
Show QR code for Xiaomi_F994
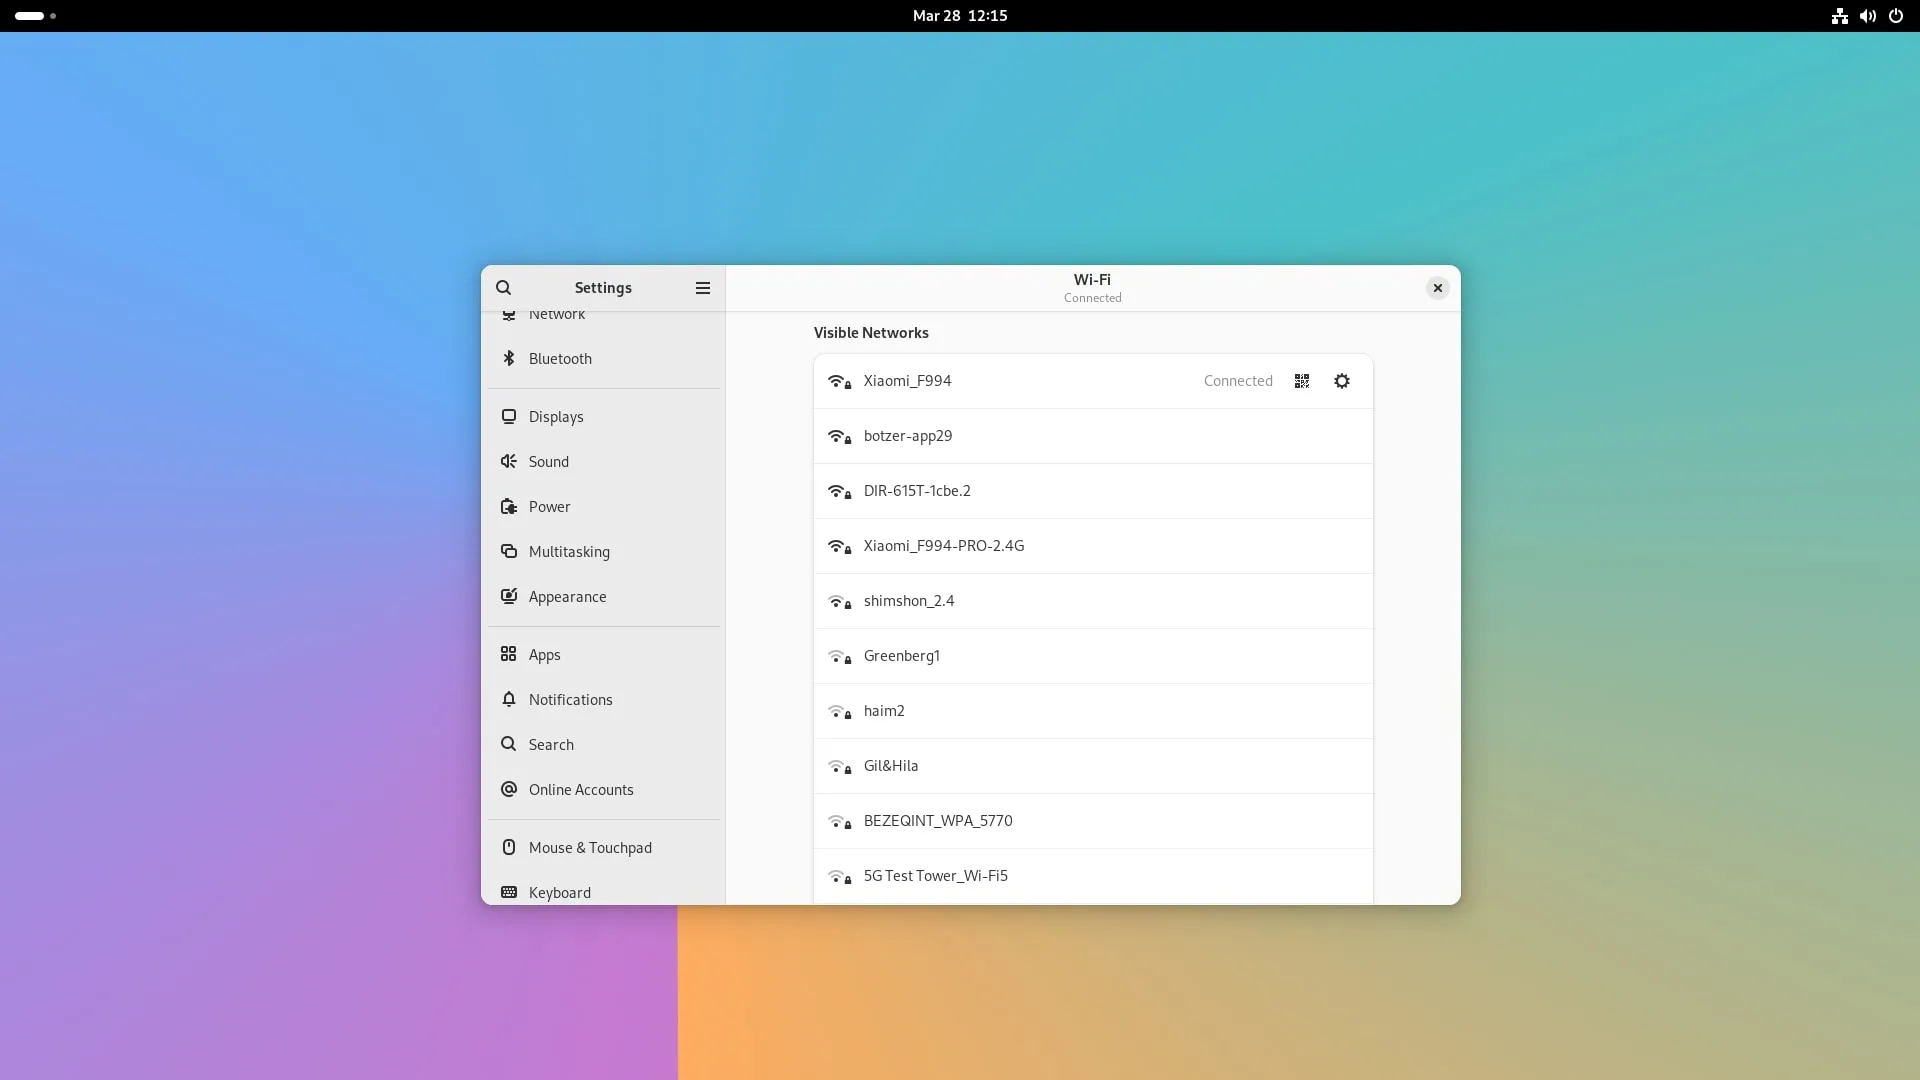[x=1302, y=381]
